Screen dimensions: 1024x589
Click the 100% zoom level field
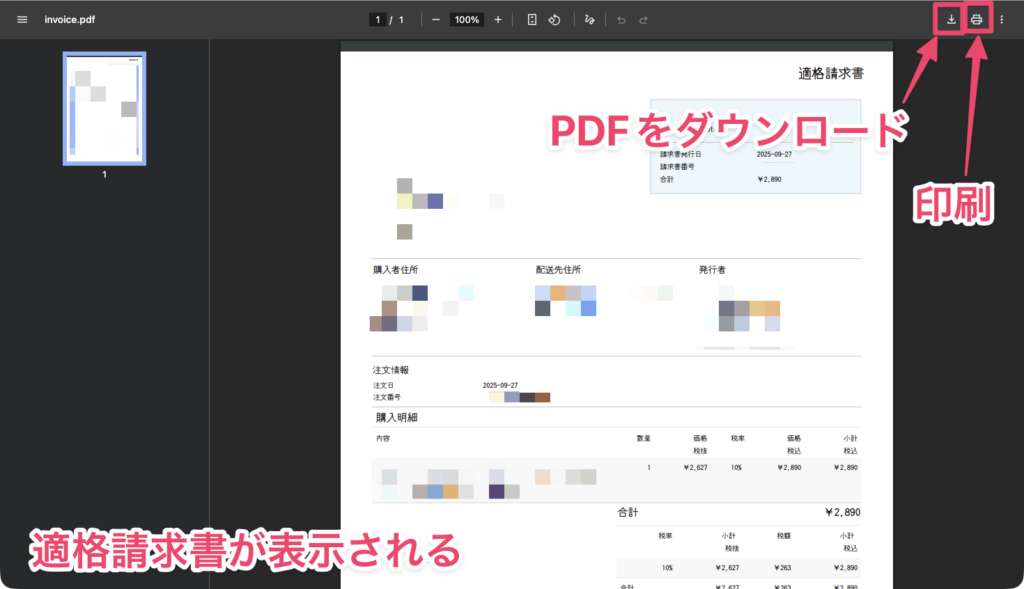(466, 20)
